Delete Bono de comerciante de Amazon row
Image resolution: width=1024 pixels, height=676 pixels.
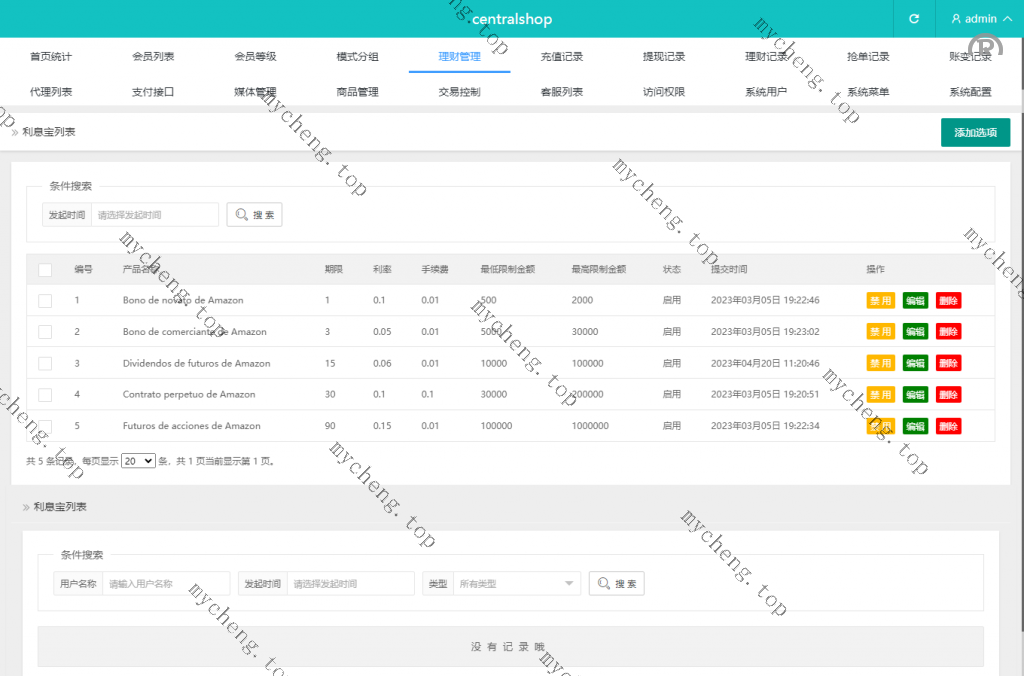[x=948, y=332]
